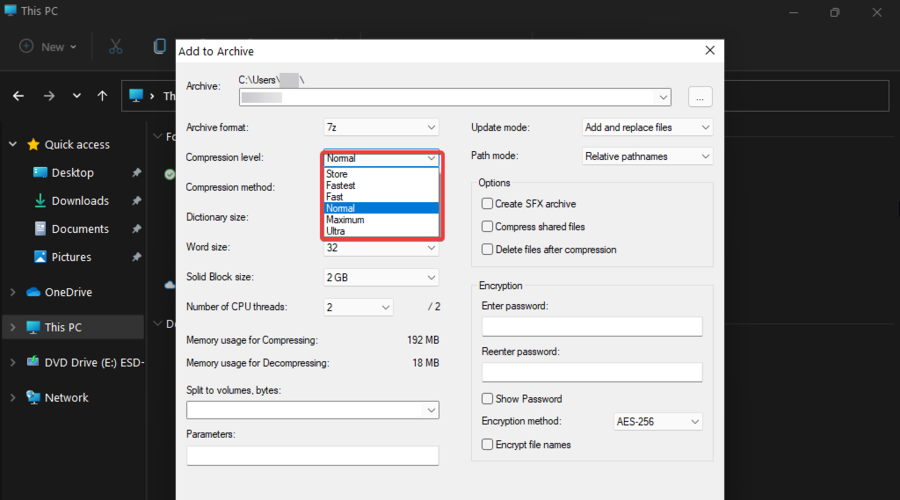Open the Downloads folder in Quick access

80,201
